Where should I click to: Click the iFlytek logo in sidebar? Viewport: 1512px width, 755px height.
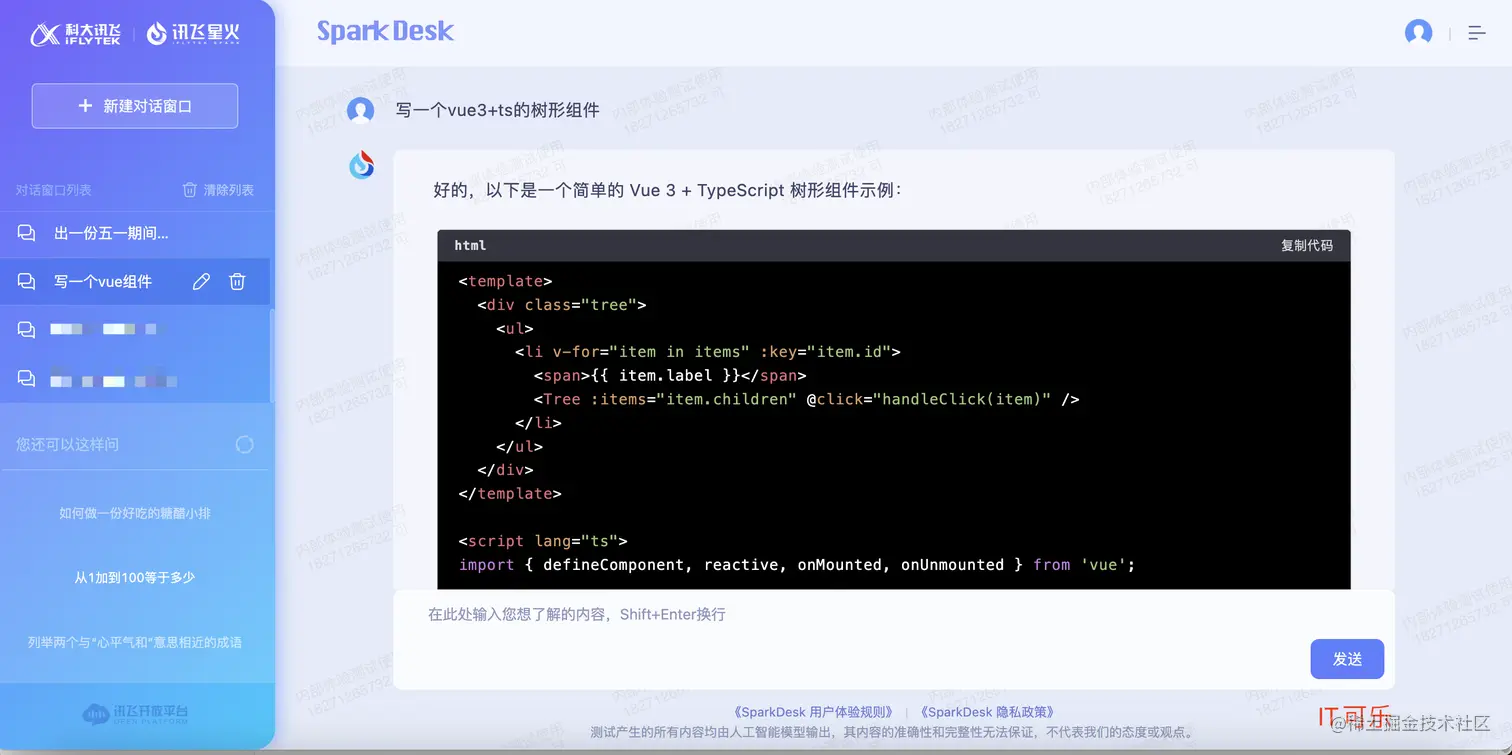point(76,34)
